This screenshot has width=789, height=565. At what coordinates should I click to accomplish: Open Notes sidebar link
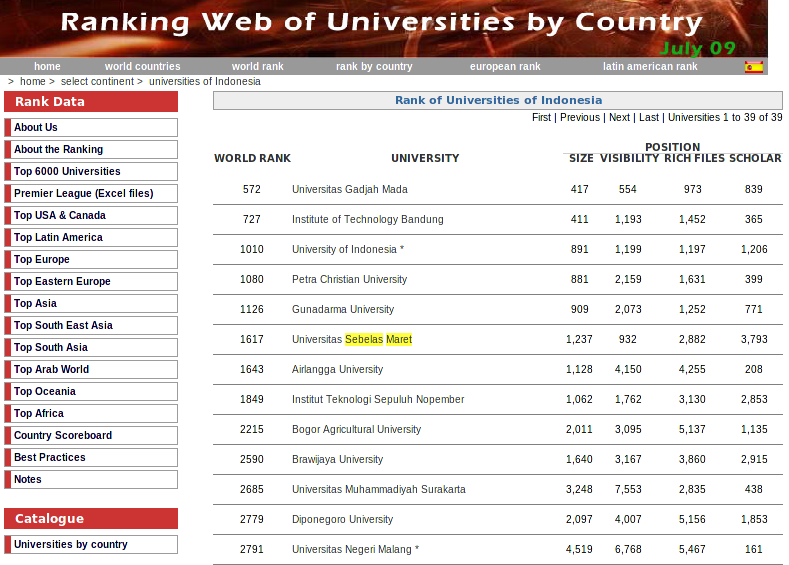click(91, 479)
